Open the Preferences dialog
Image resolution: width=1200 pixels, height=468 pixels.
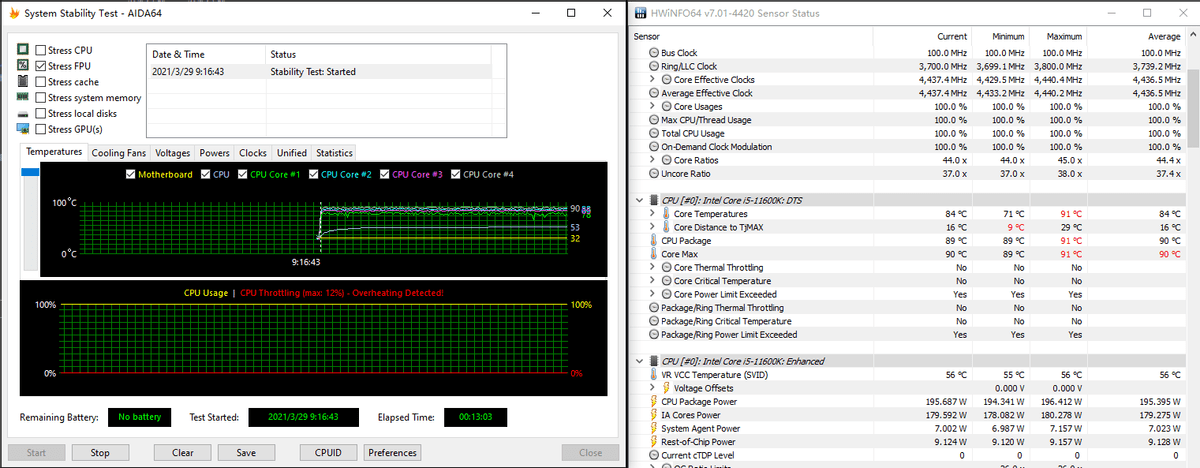pyautogui.click(x=392, y=452)
